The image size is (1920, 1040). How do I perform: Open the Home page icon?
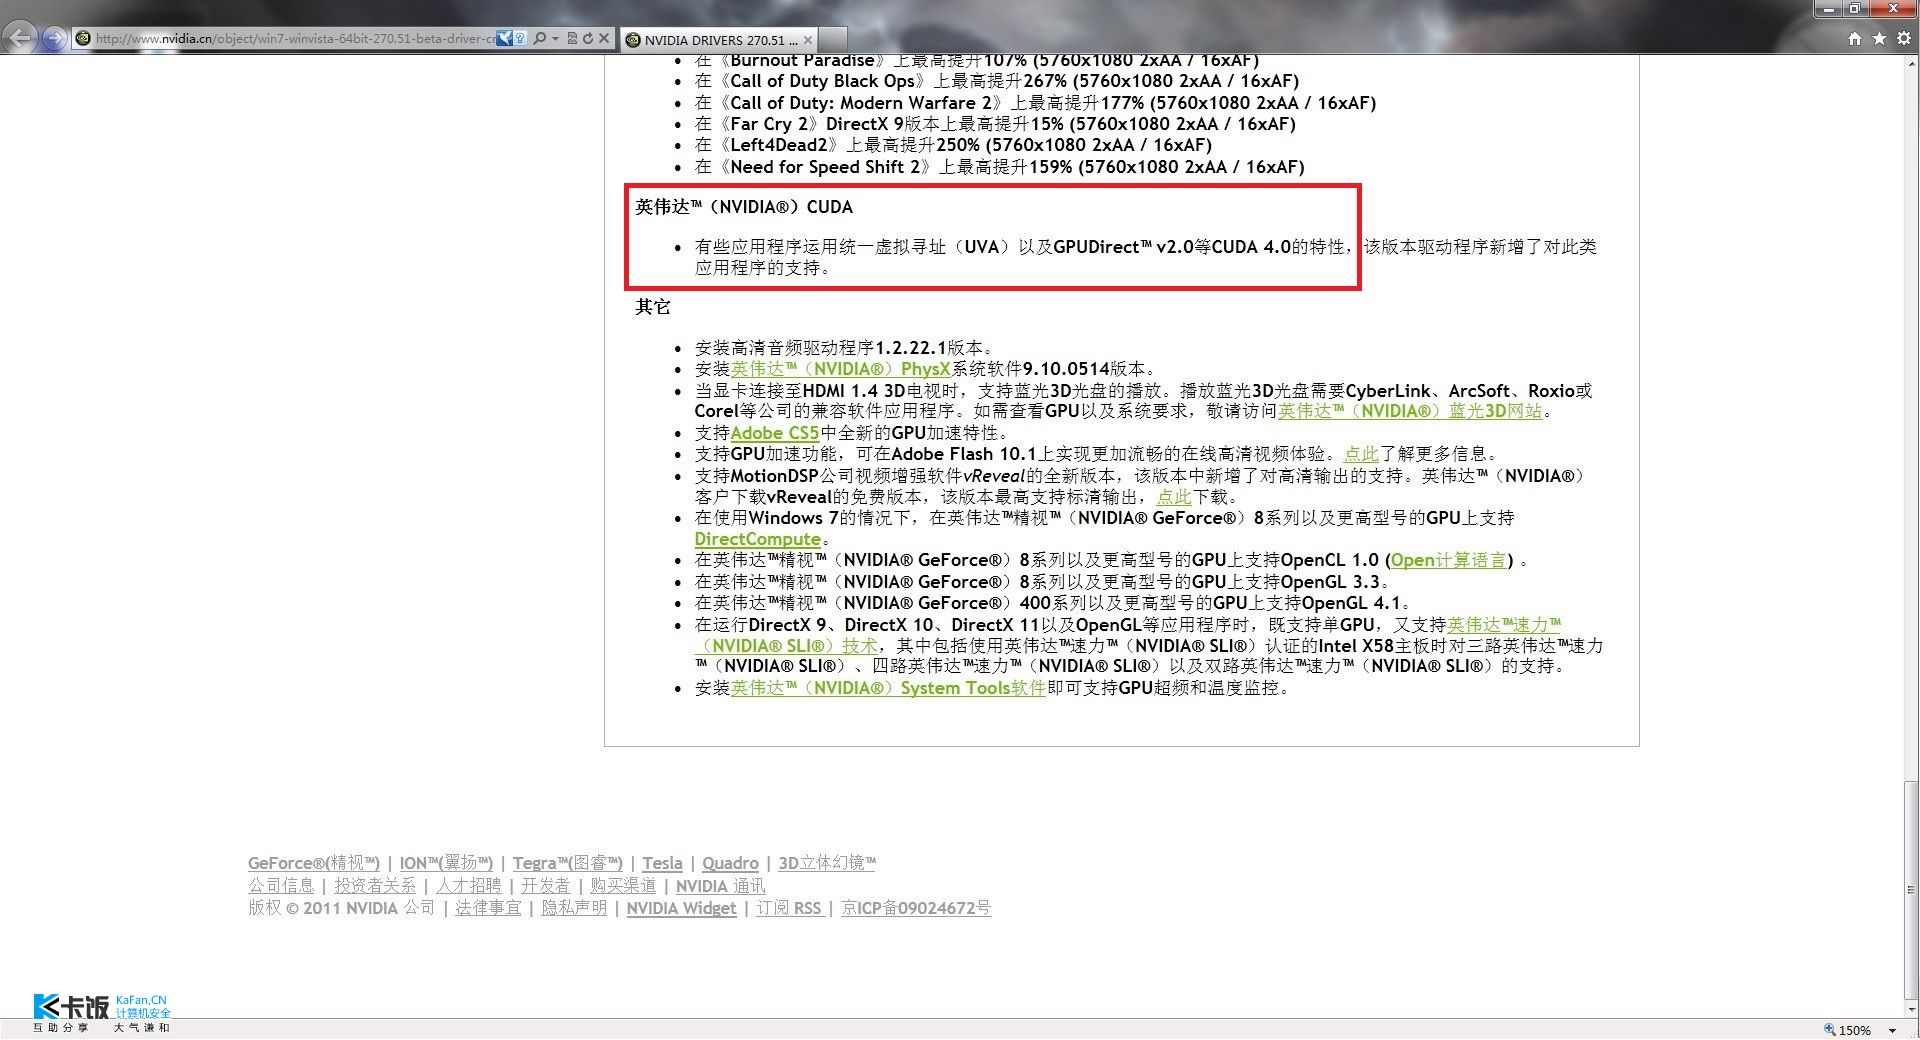click(1855, 38)
